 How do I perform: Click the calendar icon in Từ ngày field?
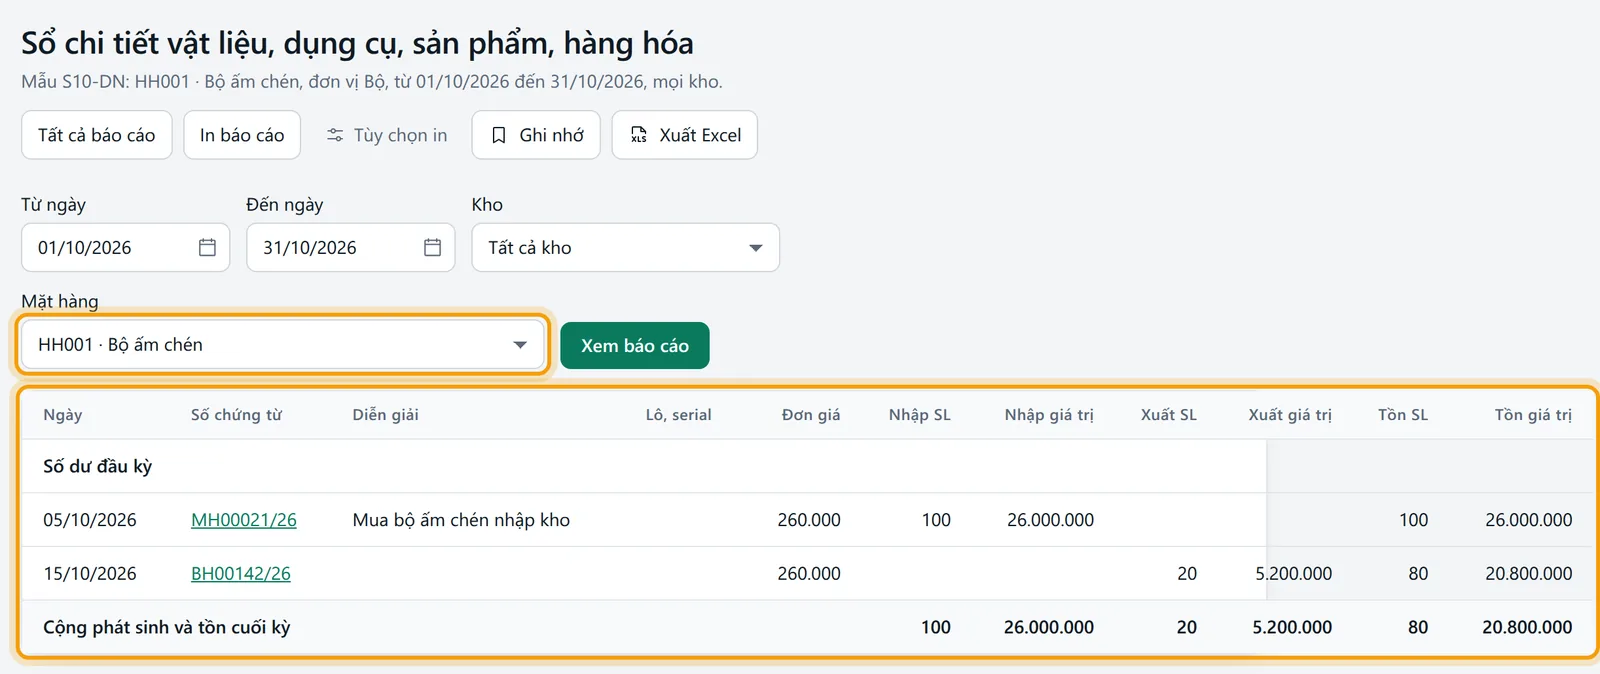[207, 247]
